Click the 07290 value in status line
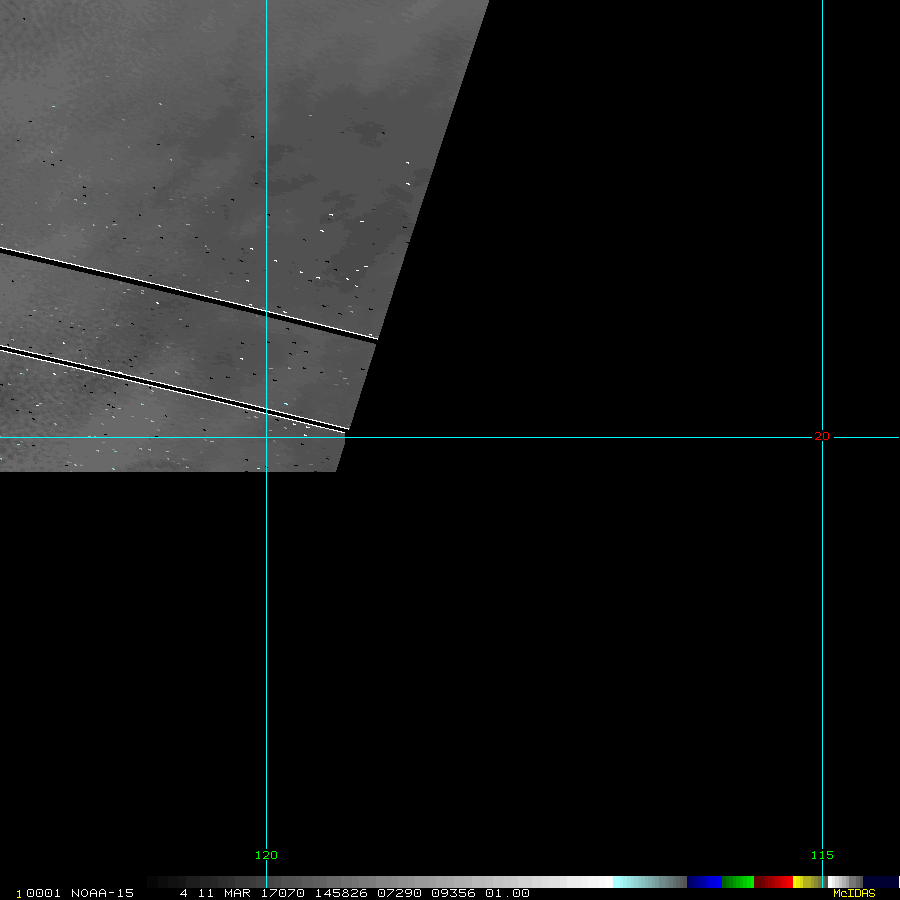This screenshot has width=900, height=900. click(x=394, y=893)
